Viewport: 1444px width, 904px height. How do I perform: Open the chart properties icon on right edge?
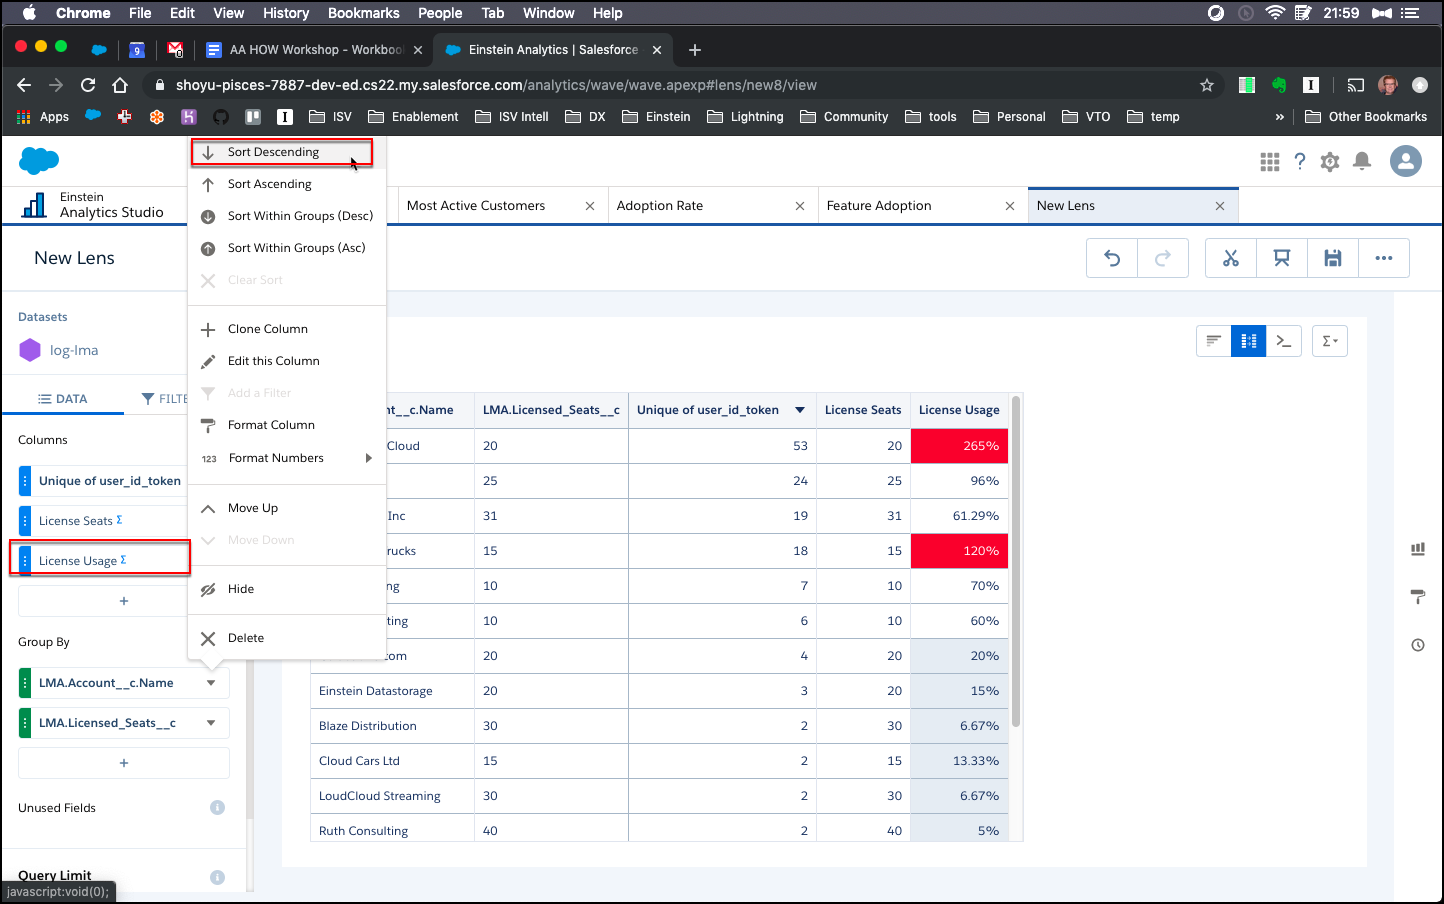click(x=1418, y=549)
